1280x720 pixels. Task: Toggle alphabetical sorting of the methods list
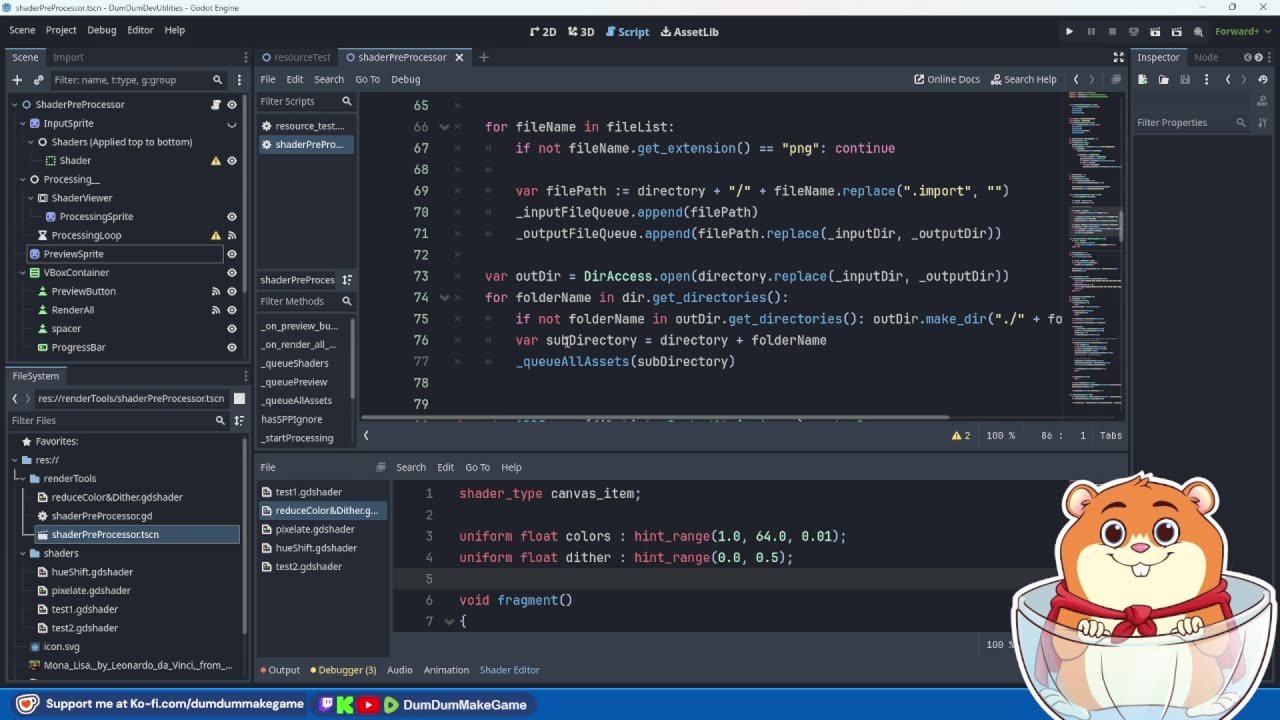click(x=347, y=280)
